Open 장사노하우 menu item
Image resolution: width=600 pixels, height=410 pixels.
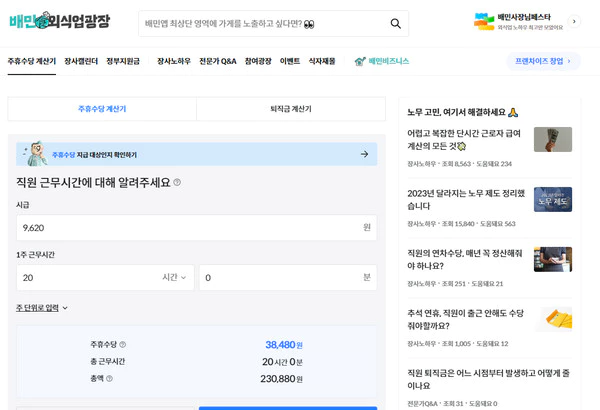173,61
